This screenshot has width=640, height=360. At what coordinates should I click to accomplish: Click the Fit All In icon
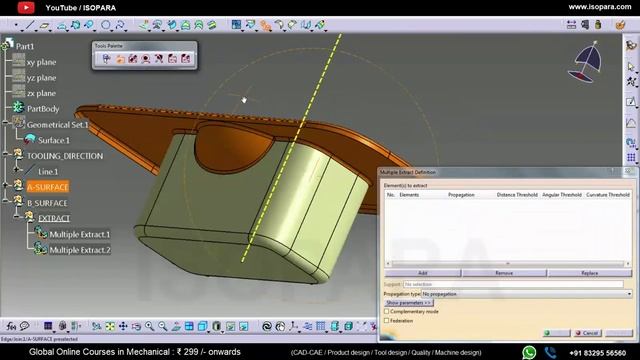[110, 326]
